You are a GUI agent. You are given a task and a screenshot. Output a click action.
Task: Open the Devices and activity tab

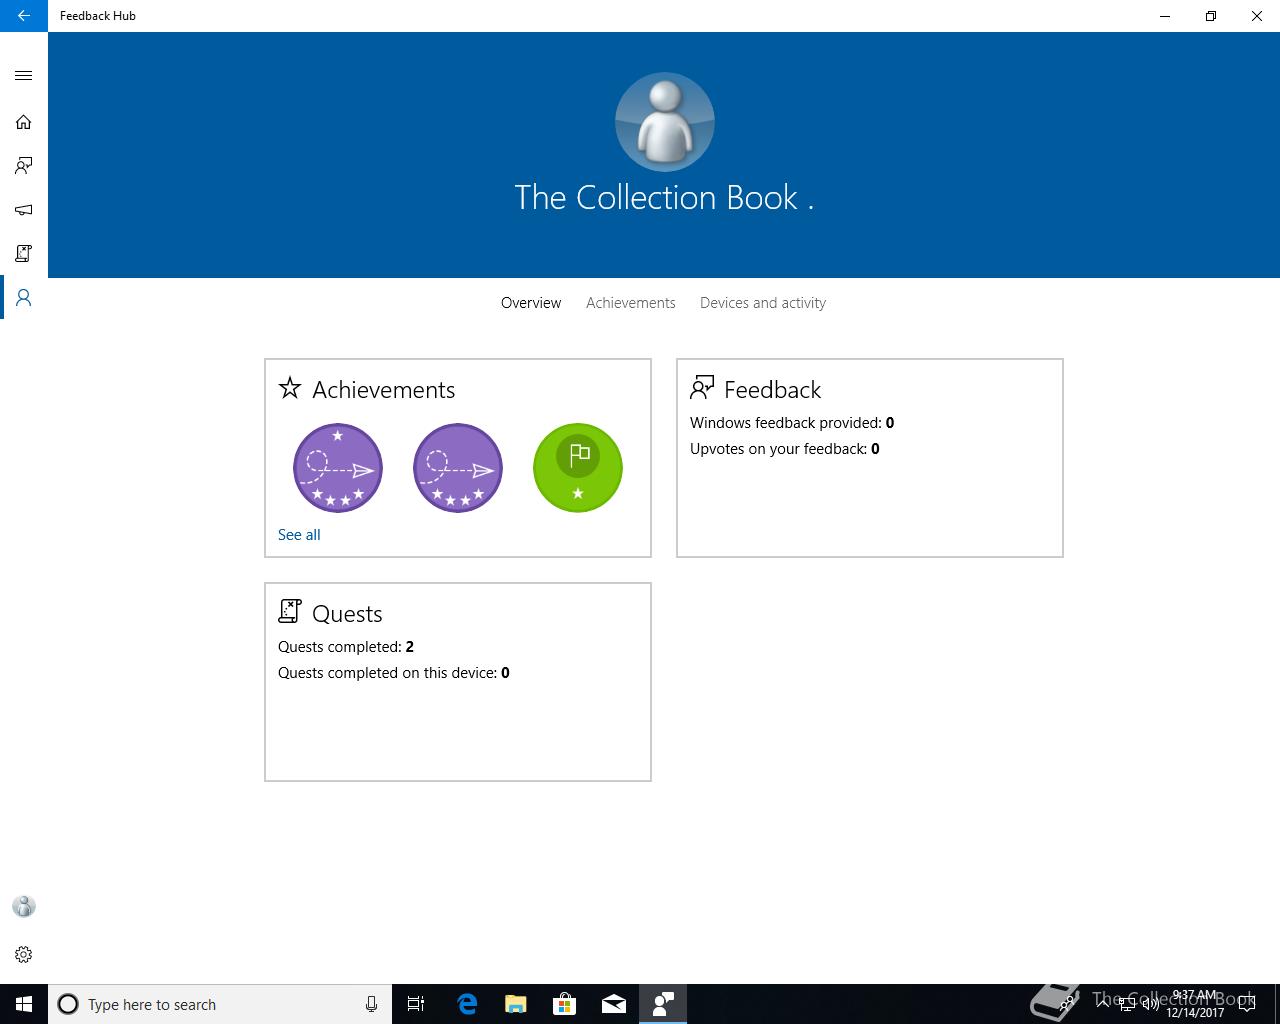click(763, 303)
